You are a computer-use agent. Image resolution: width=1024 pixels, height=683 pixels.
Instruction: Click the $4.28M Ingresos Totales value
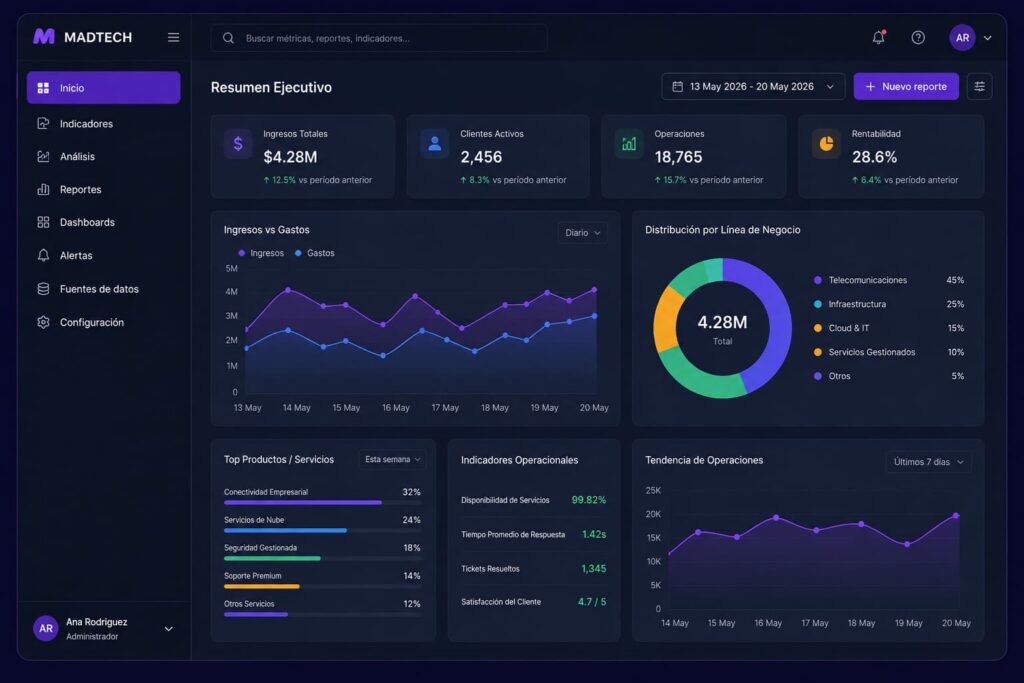tap(290, 157)
